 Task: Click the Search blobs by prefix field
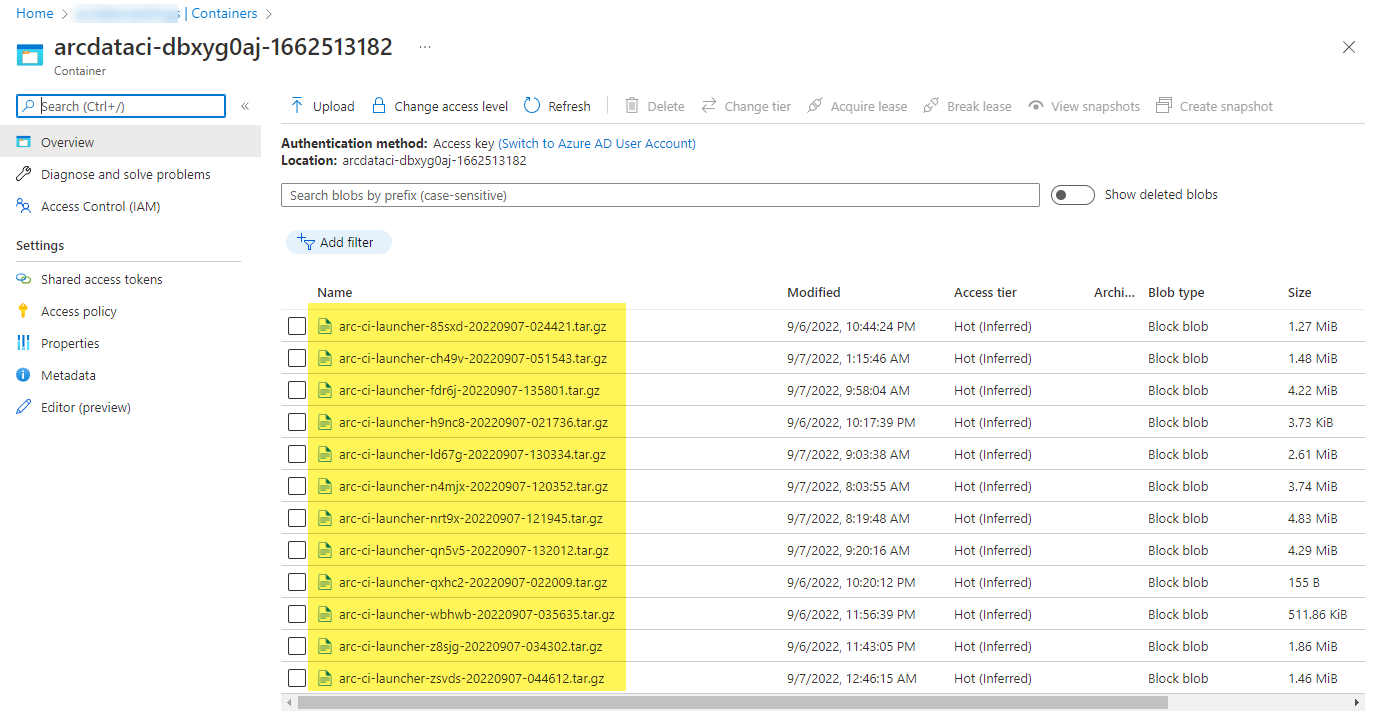[x=660, y=195]
